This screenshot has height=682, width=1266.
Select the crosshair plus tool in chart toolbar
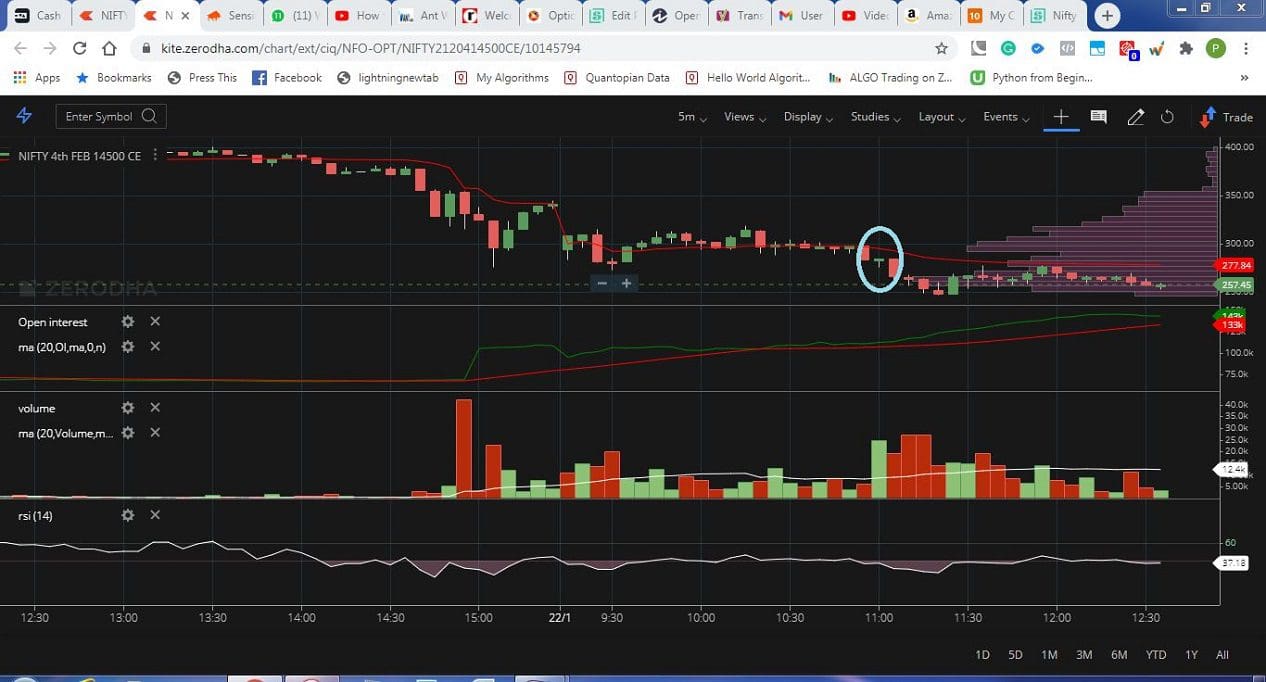[x=1061, y=117]
